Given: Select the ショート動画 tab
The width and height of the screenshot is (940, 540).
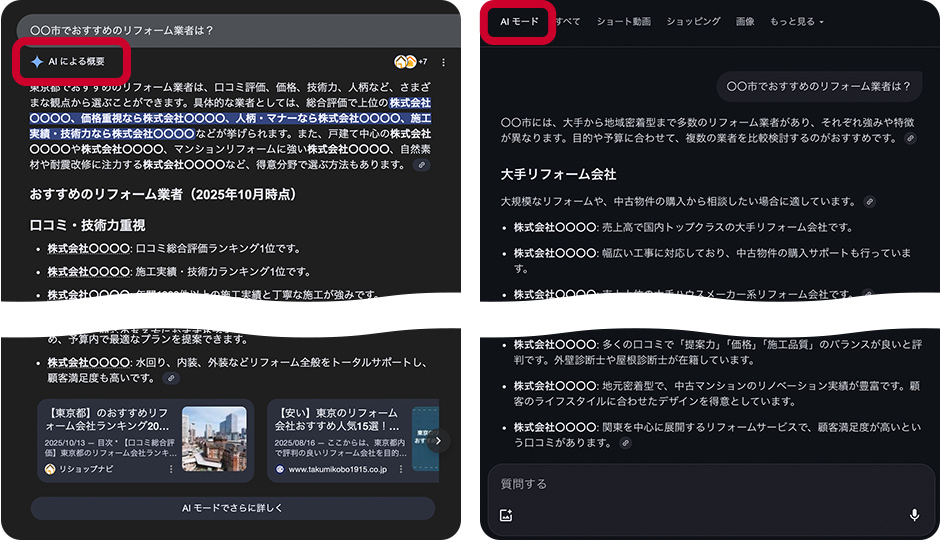Looking at the screenshot, I should (623, 21).
